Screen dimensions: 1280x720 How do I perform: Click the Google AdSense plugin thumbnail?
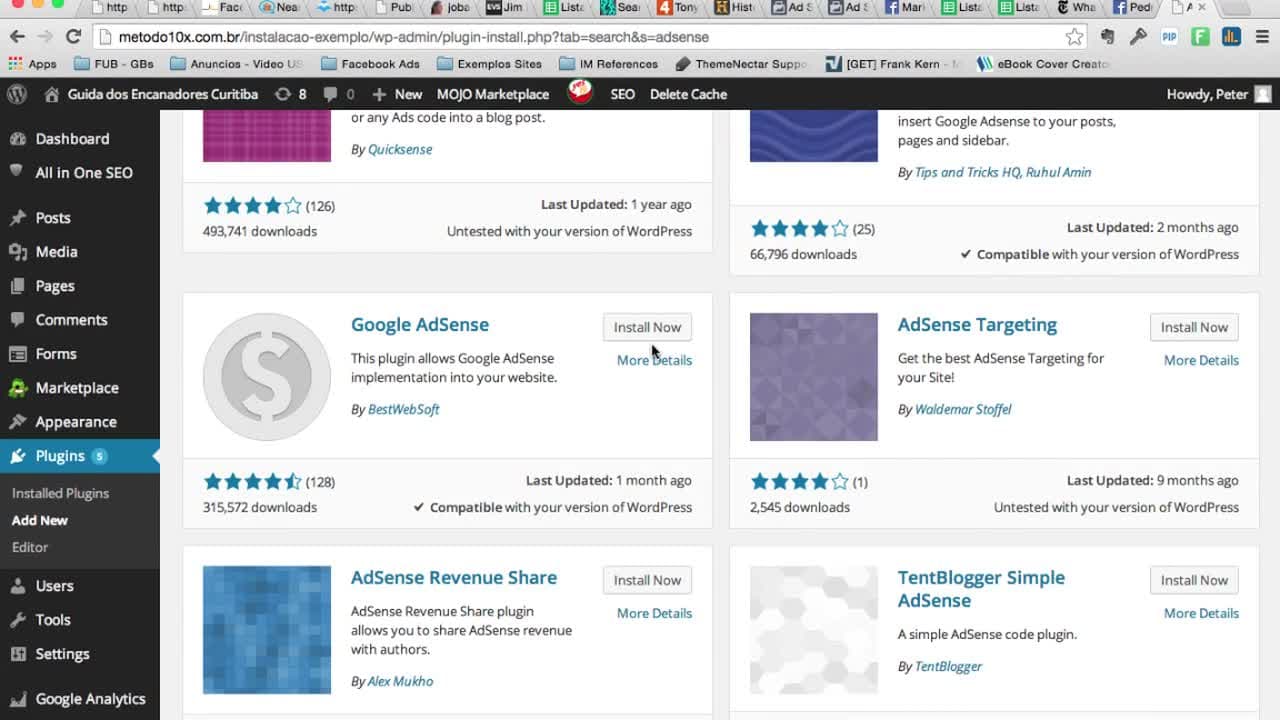coord(267,377)
